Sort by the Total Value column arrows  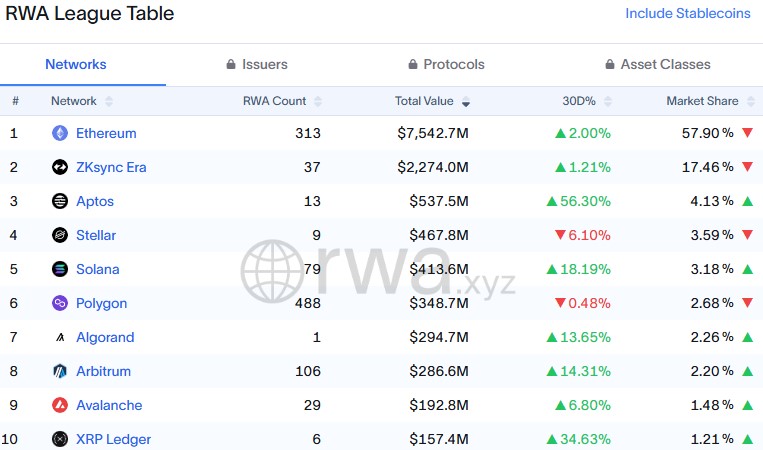[466, 101]
